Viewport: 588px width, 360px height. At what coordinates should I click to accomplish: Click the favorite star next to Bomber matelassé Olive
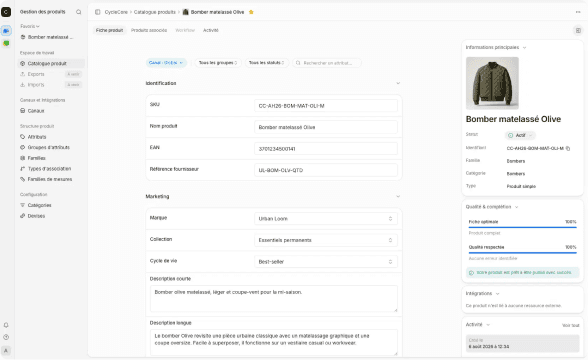click(251, 12)
